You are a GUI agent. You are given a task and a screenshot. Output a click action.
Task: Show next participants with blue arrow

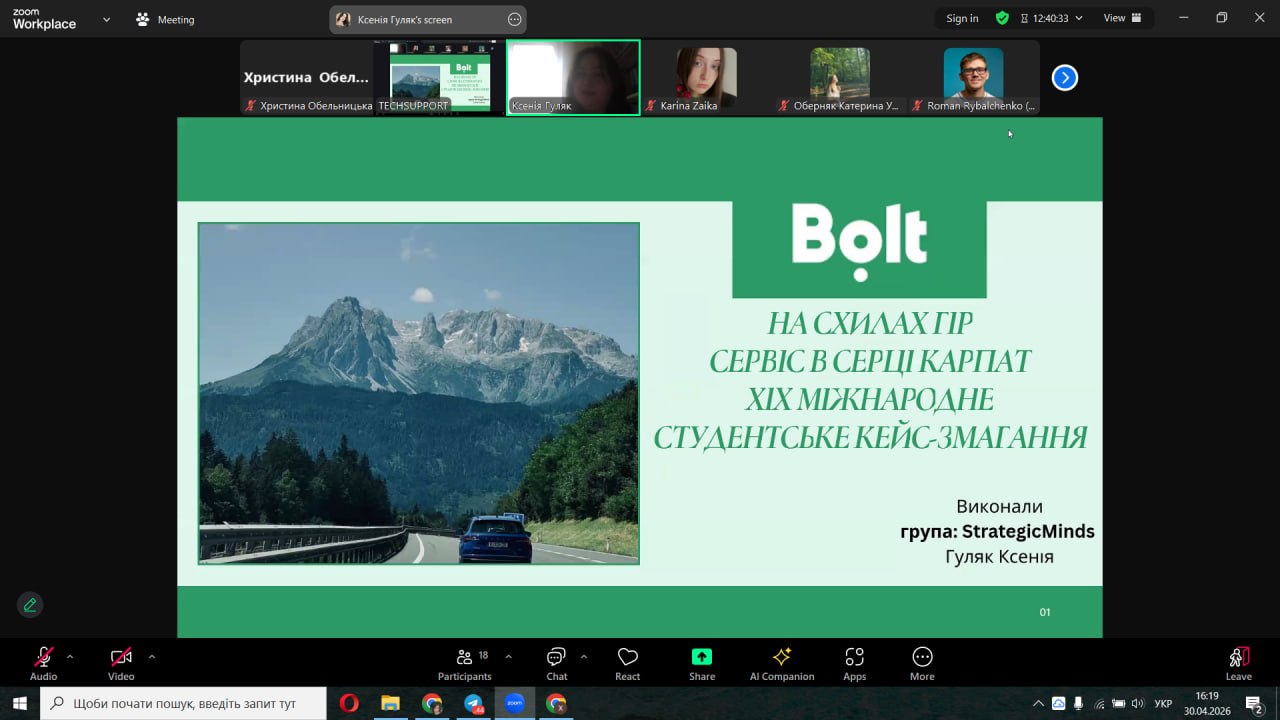click(x=1065, y=77)
